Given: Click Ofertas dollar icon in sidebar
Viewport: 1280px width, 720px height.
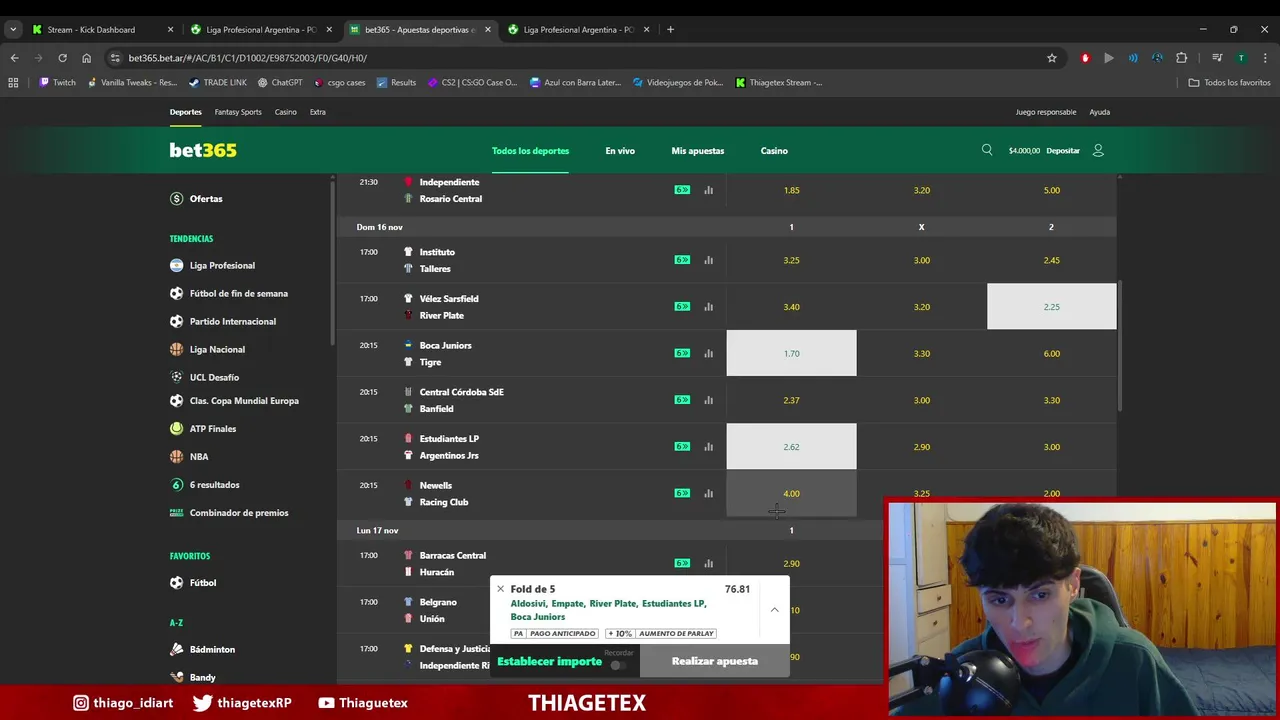Looking at the screenshot, I should tap(177, 199).
